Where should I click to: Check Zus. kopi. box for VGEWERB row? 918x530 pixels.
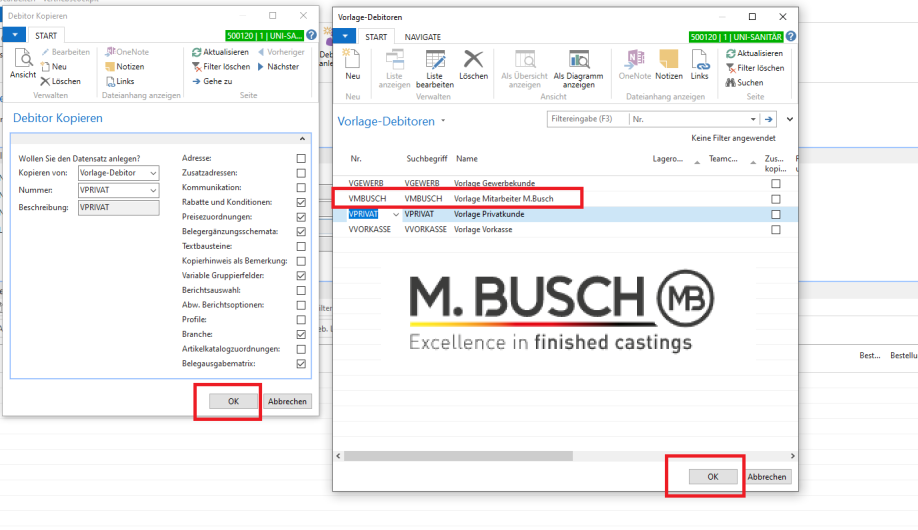776,183
